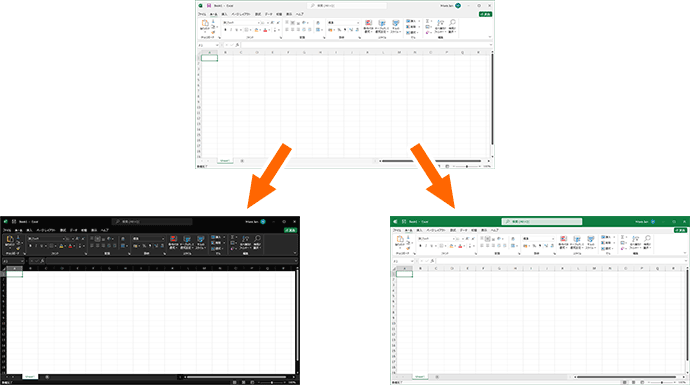Toggle Bold in the top white Excel window

225,30
